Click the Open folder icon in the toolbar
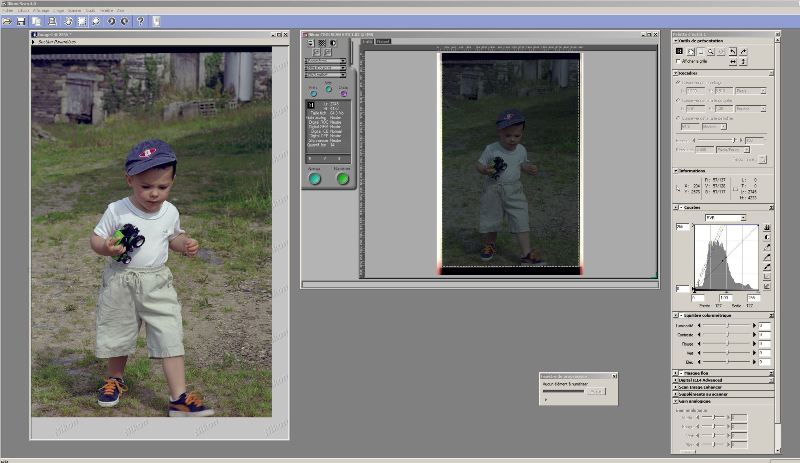This screenshot has width=800, height=463. click(x=7, y=21)
